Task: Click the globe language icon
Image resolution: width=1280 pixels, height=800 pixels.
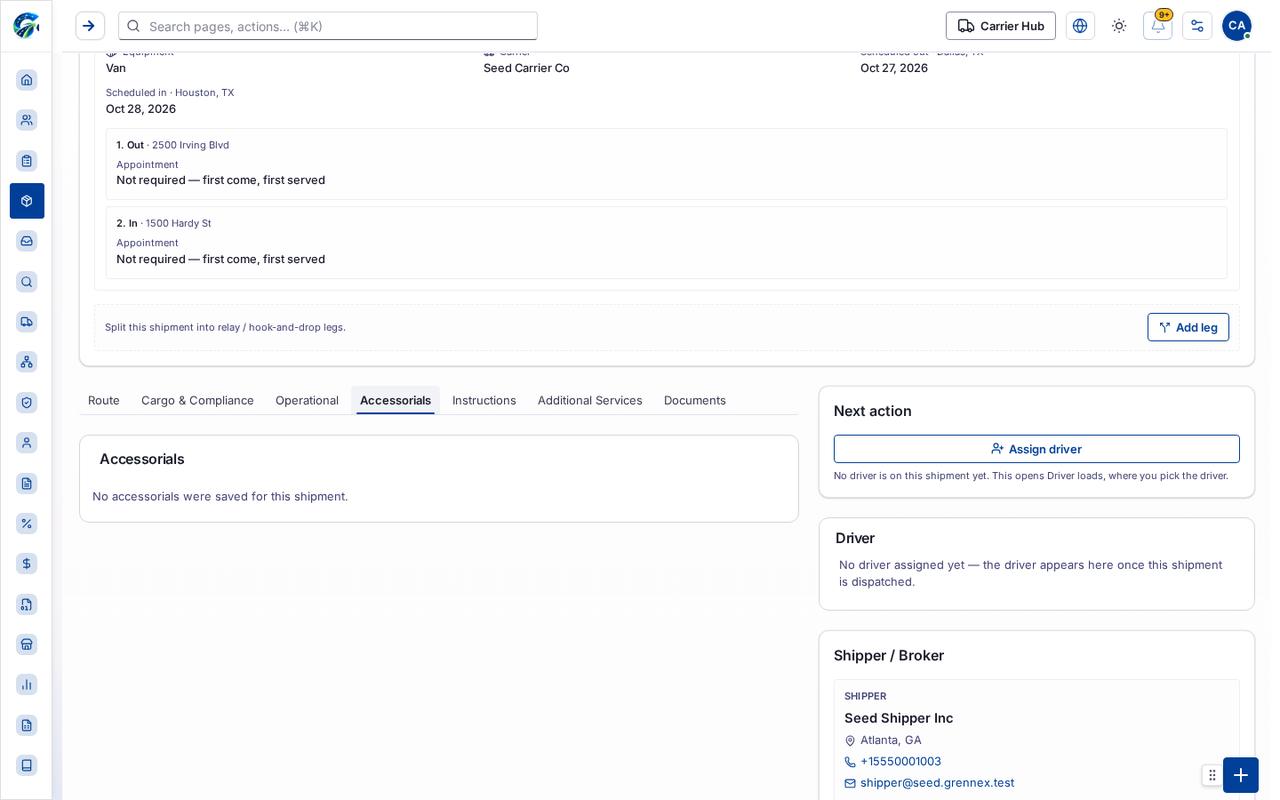Action: tap(1080, 26)
